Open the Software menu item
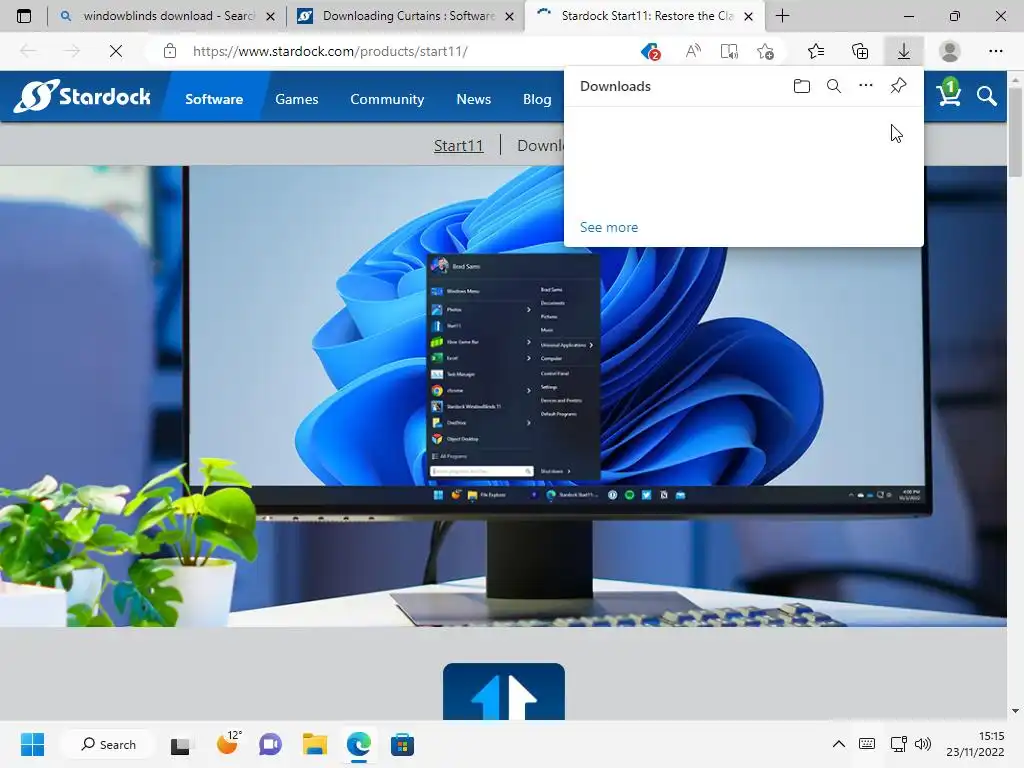Image resolution: width=1024 pixels, height=768 pixels. tap(214, 99)
